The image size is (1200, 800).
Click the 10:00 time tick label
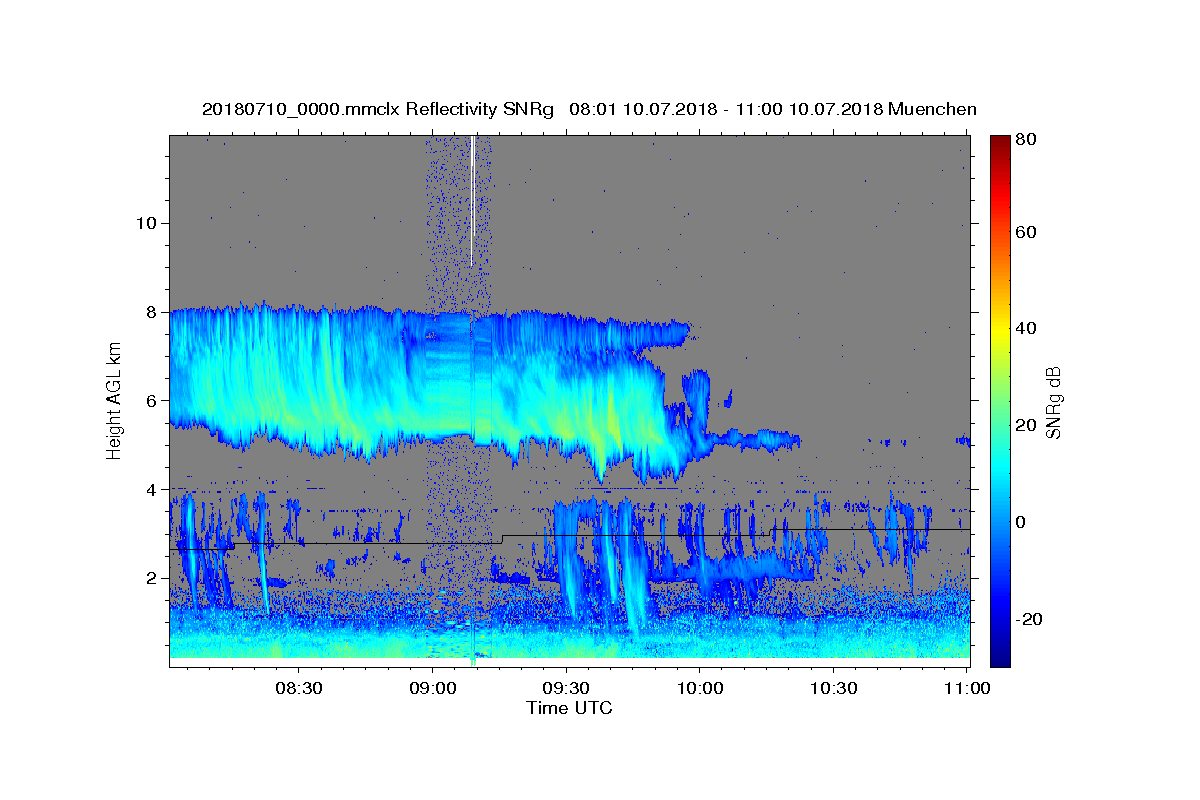pyautogui.click(x=700, y=689)
